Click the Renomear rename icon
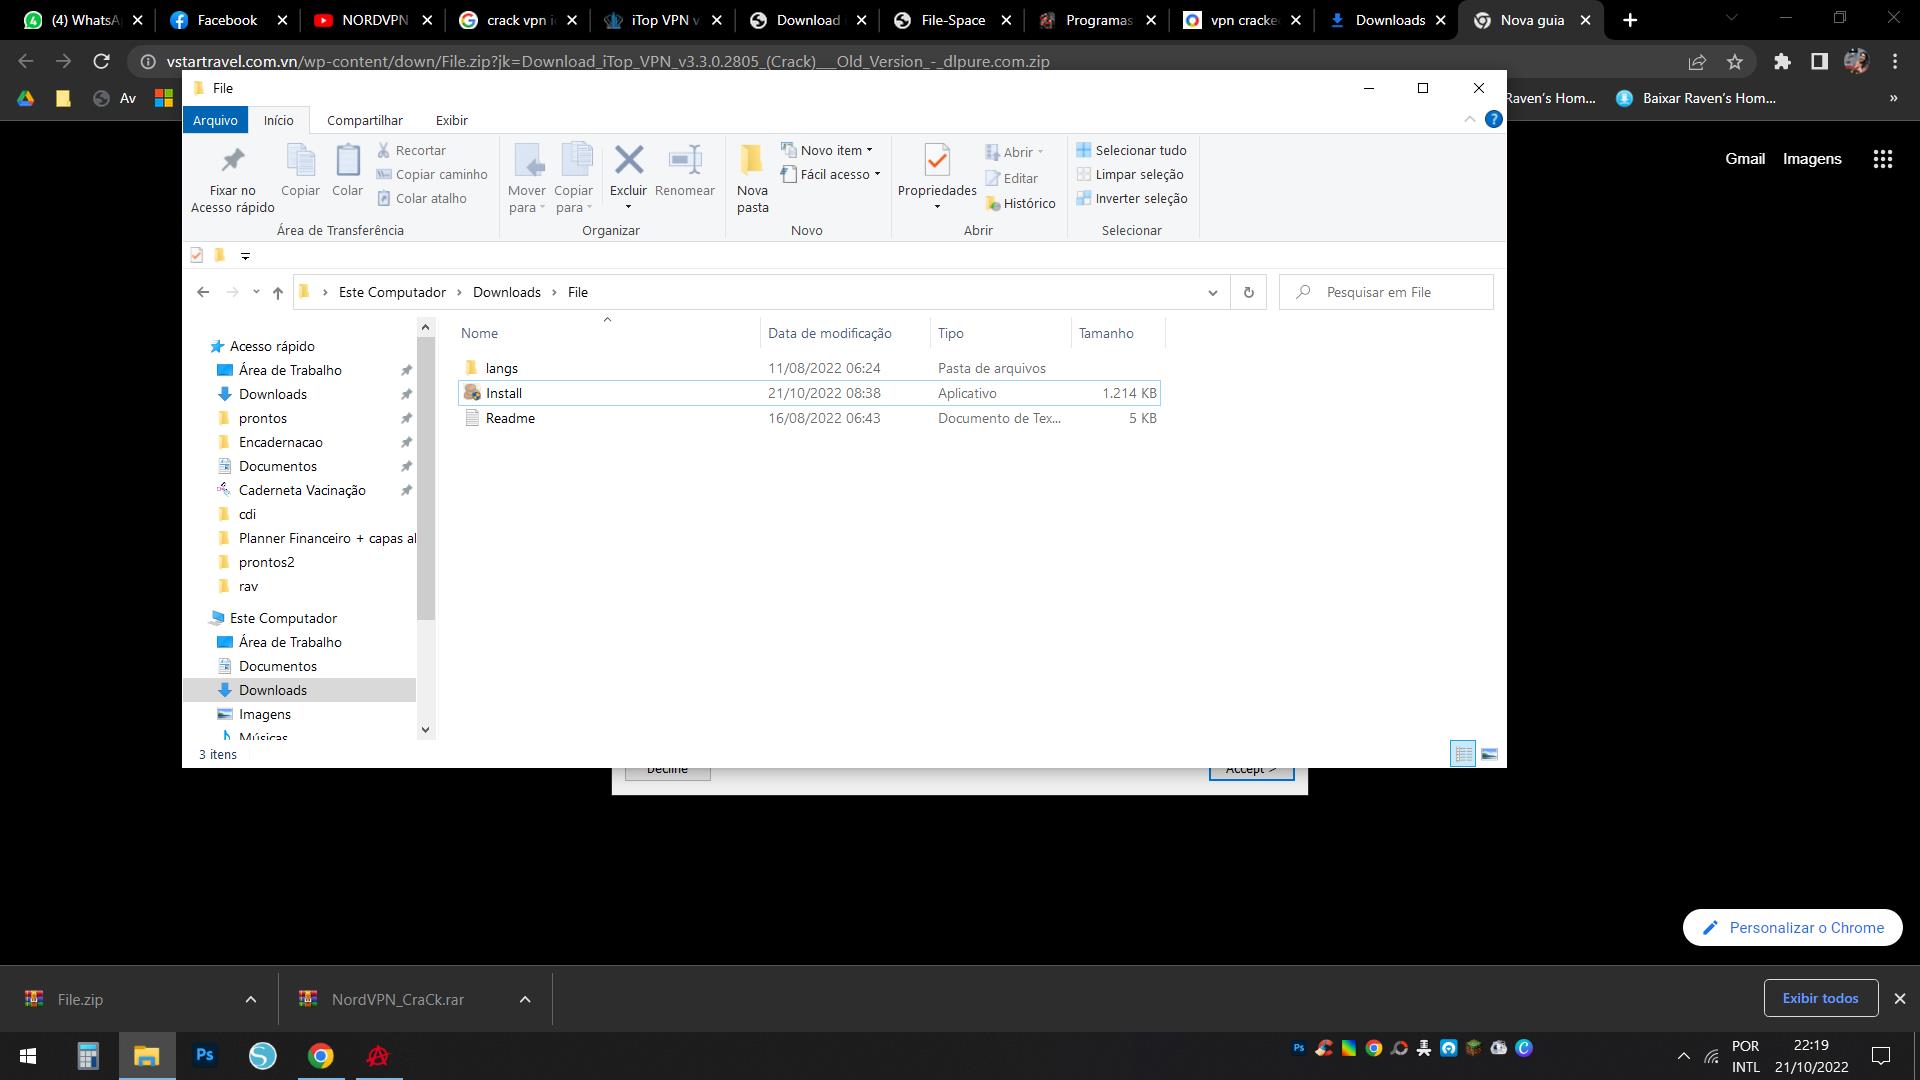 (x=684, y=161)
